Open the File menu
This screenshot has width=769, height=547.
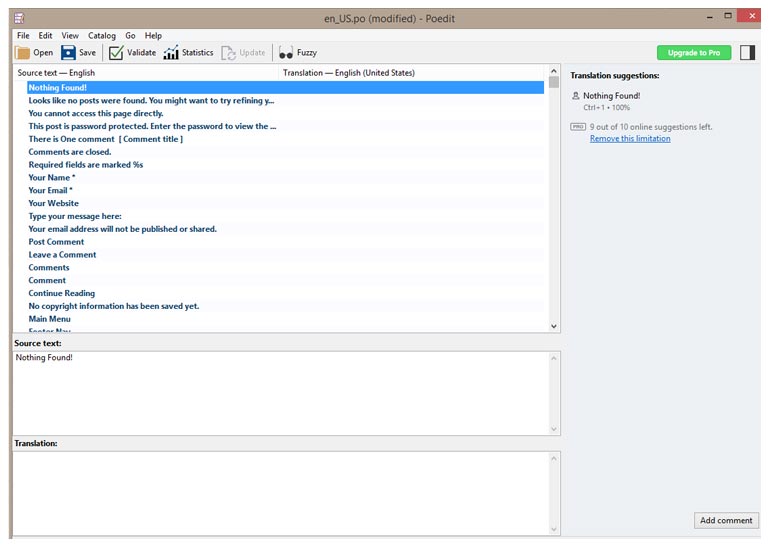tap(23, 36)
